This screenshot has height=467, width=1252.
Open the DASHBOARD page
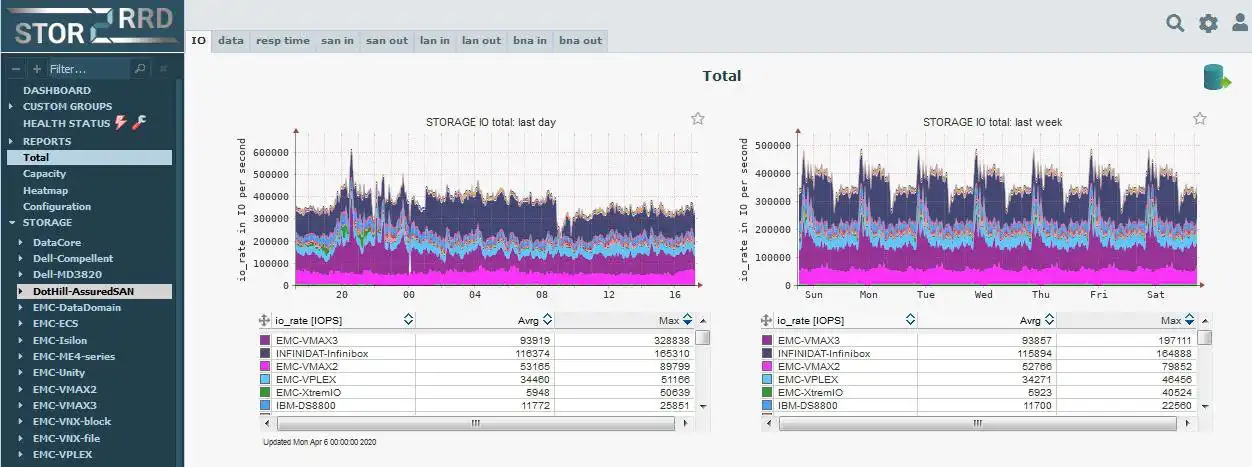point(57,90)
